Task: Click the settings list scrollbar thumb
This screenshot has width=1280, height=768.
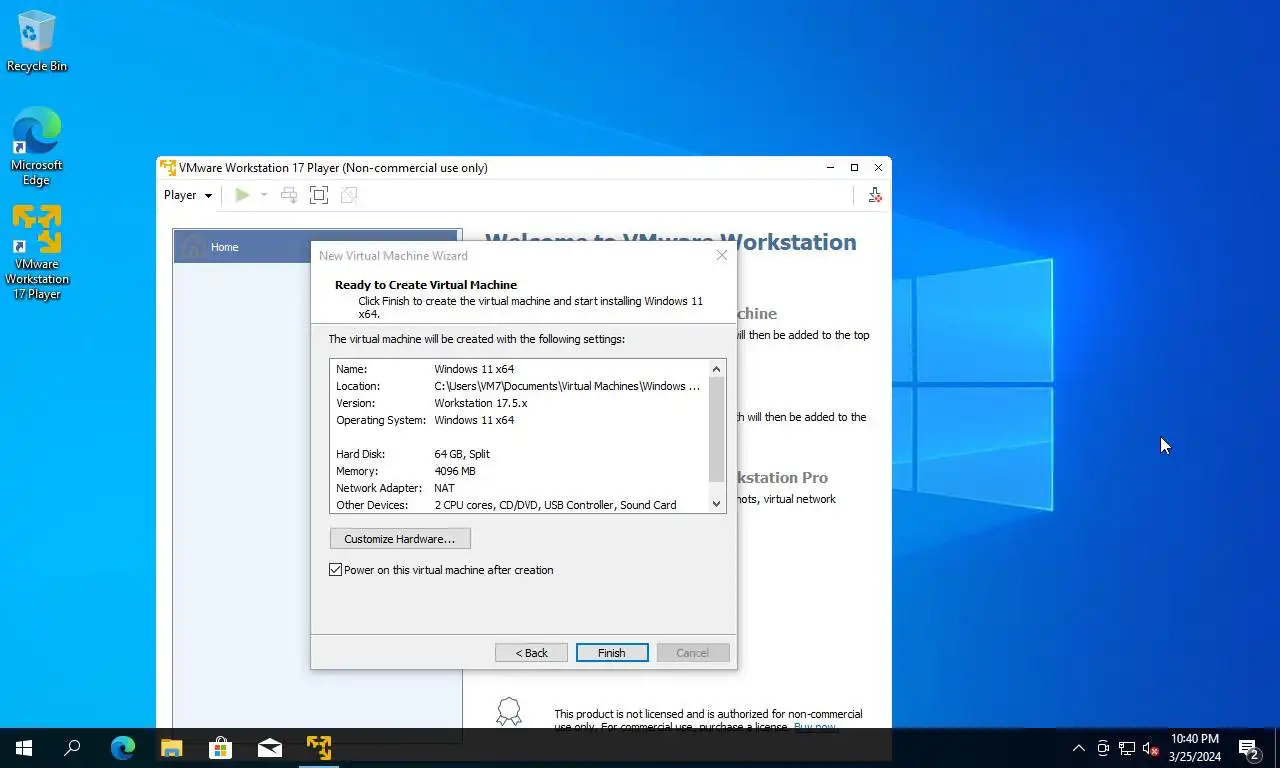Action: [x=716, y=430]
